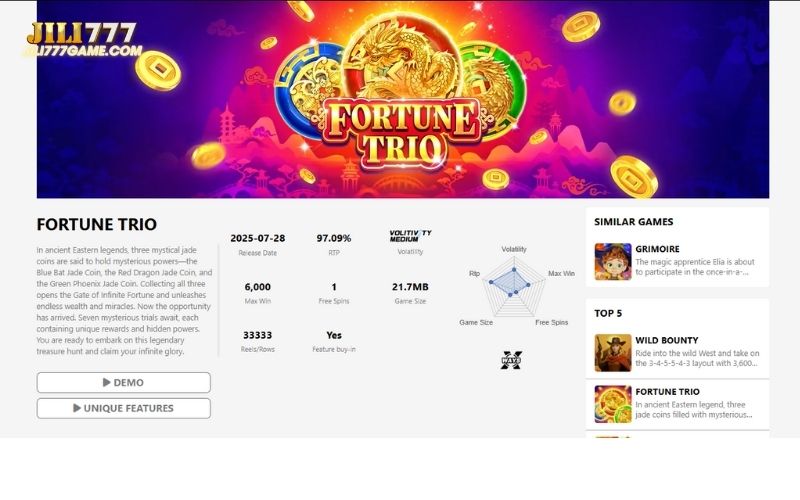Click the 2025-07-28 release date

(258, 238)
